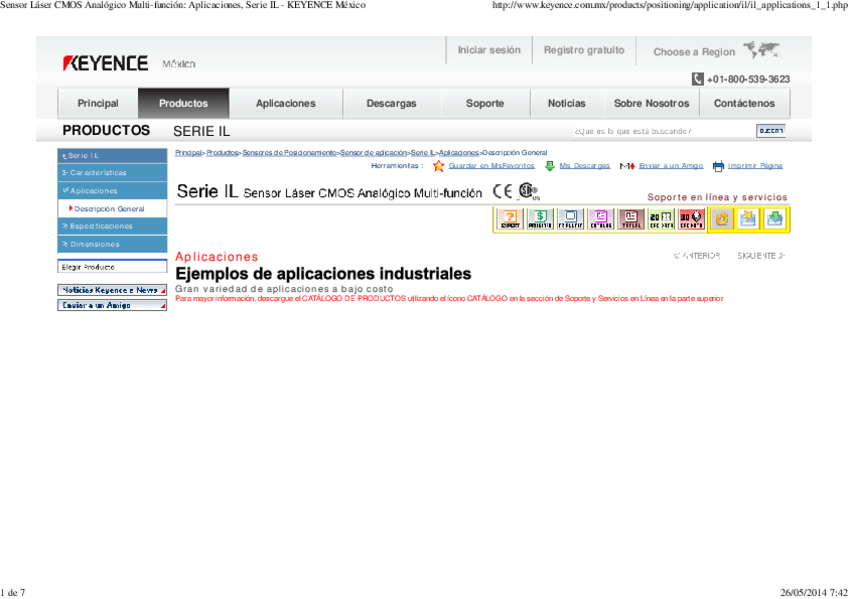Screen dimensions: 848x599
Task: Click the orange gear icon
Action: 722,219
